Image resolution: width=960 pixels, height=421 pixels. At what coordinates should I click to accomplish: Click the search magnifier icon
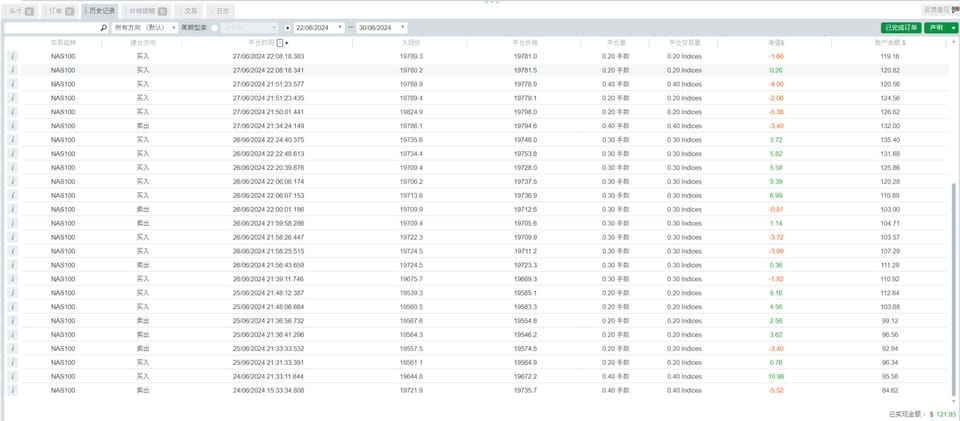click(103, 28)
